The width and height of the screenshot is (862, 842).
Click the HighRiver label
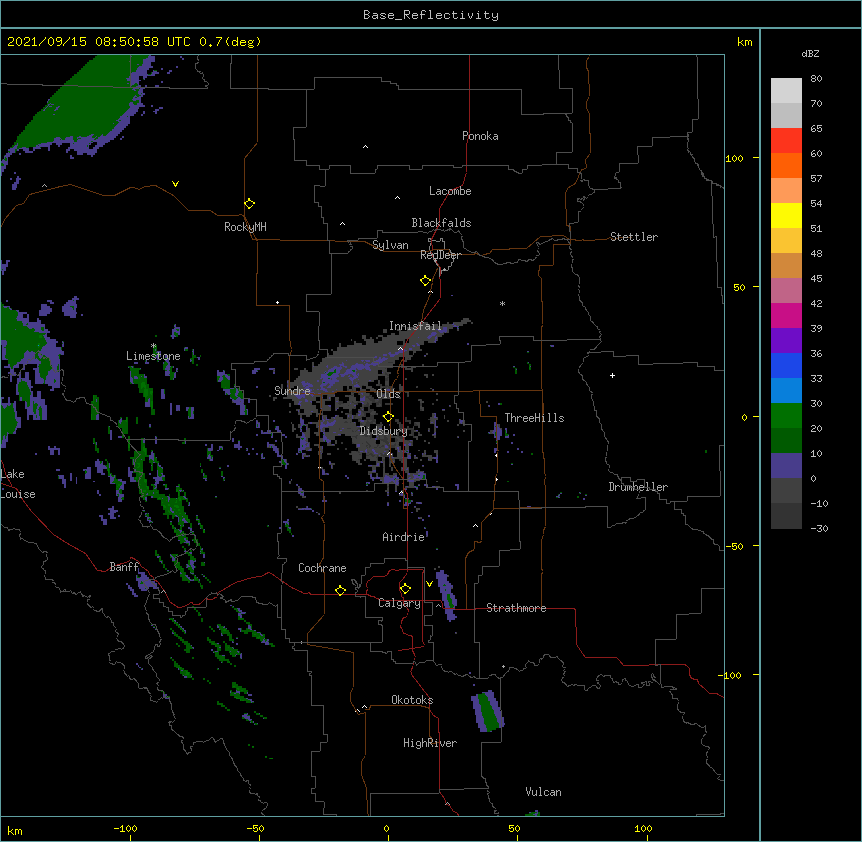click(430, 743)
